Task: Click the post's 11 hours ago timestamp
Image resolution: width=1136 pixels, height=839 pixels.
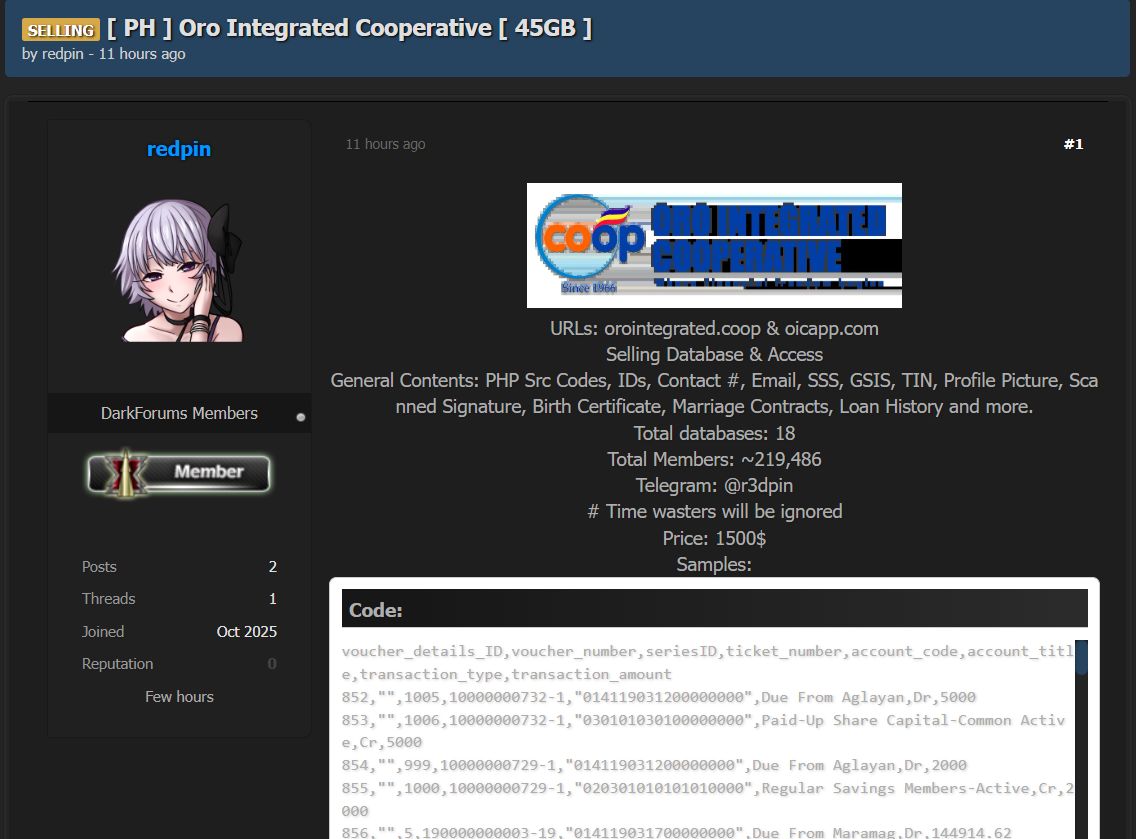Action: [x=385, y=144]
